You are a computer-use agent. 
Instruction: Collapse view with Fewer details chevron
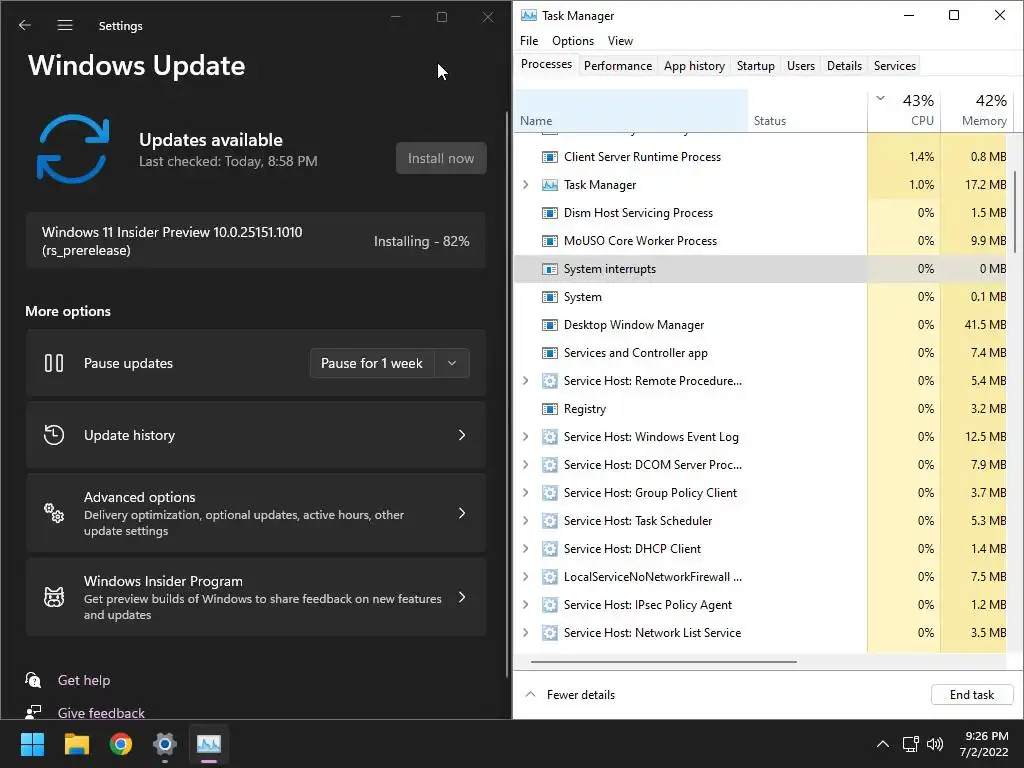pos(530,694)
